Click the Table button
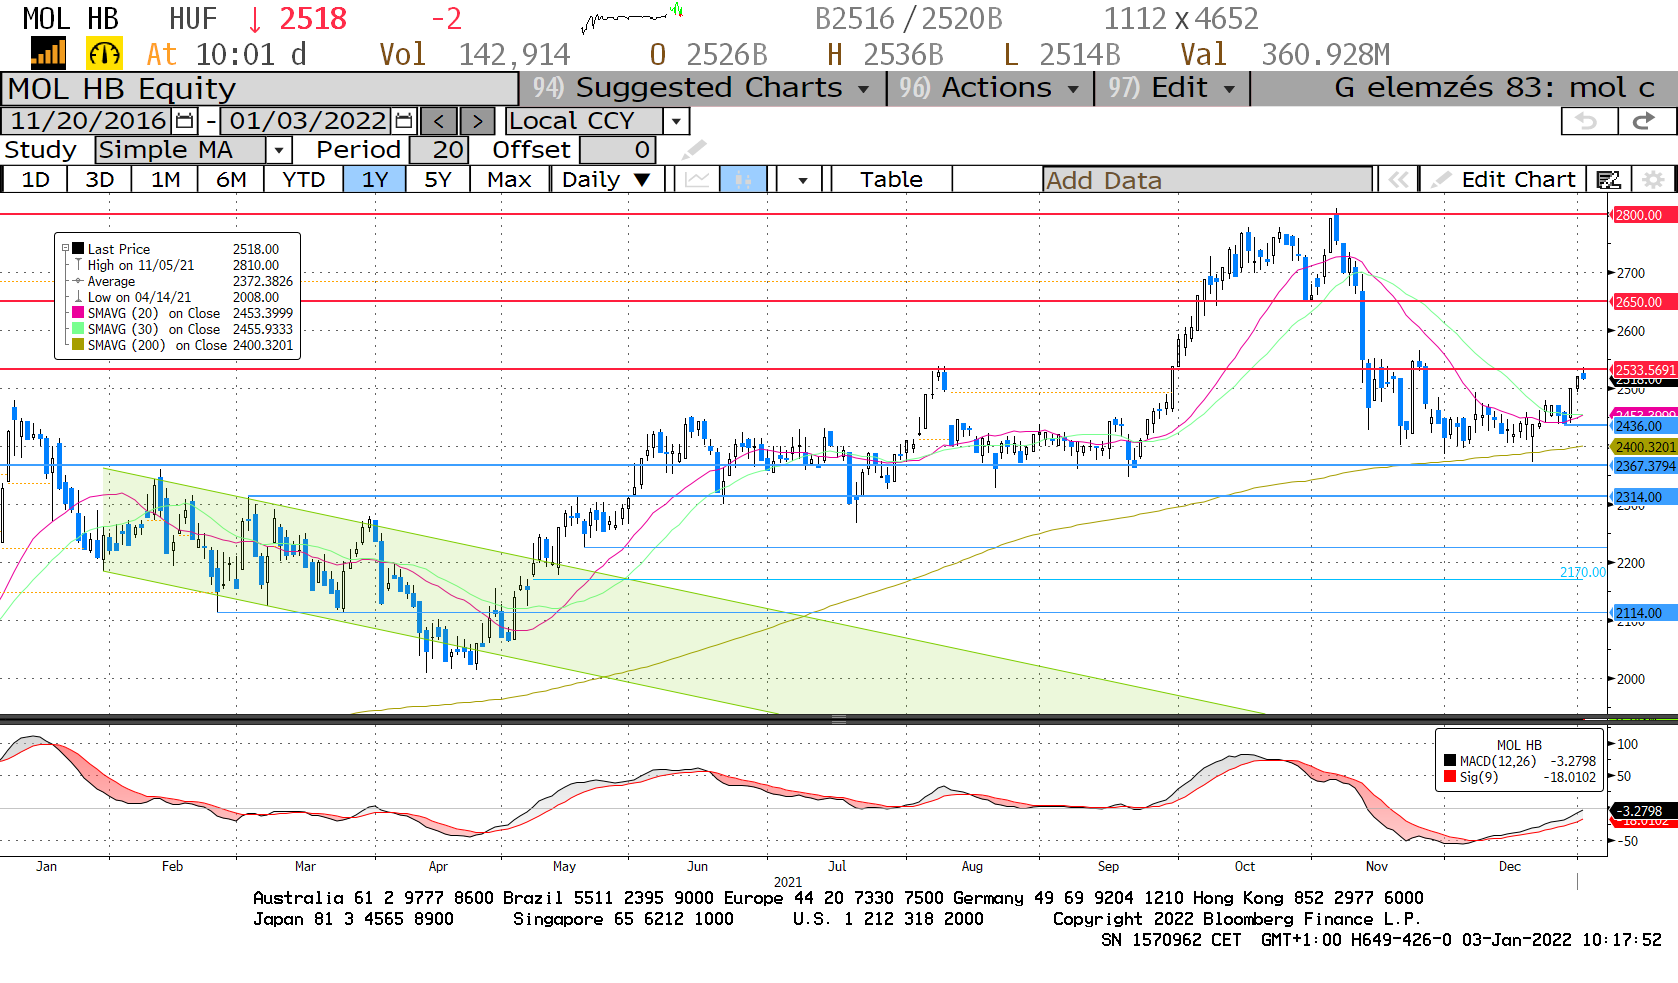This screenshot has width=1678, height=983. [891, 179]
